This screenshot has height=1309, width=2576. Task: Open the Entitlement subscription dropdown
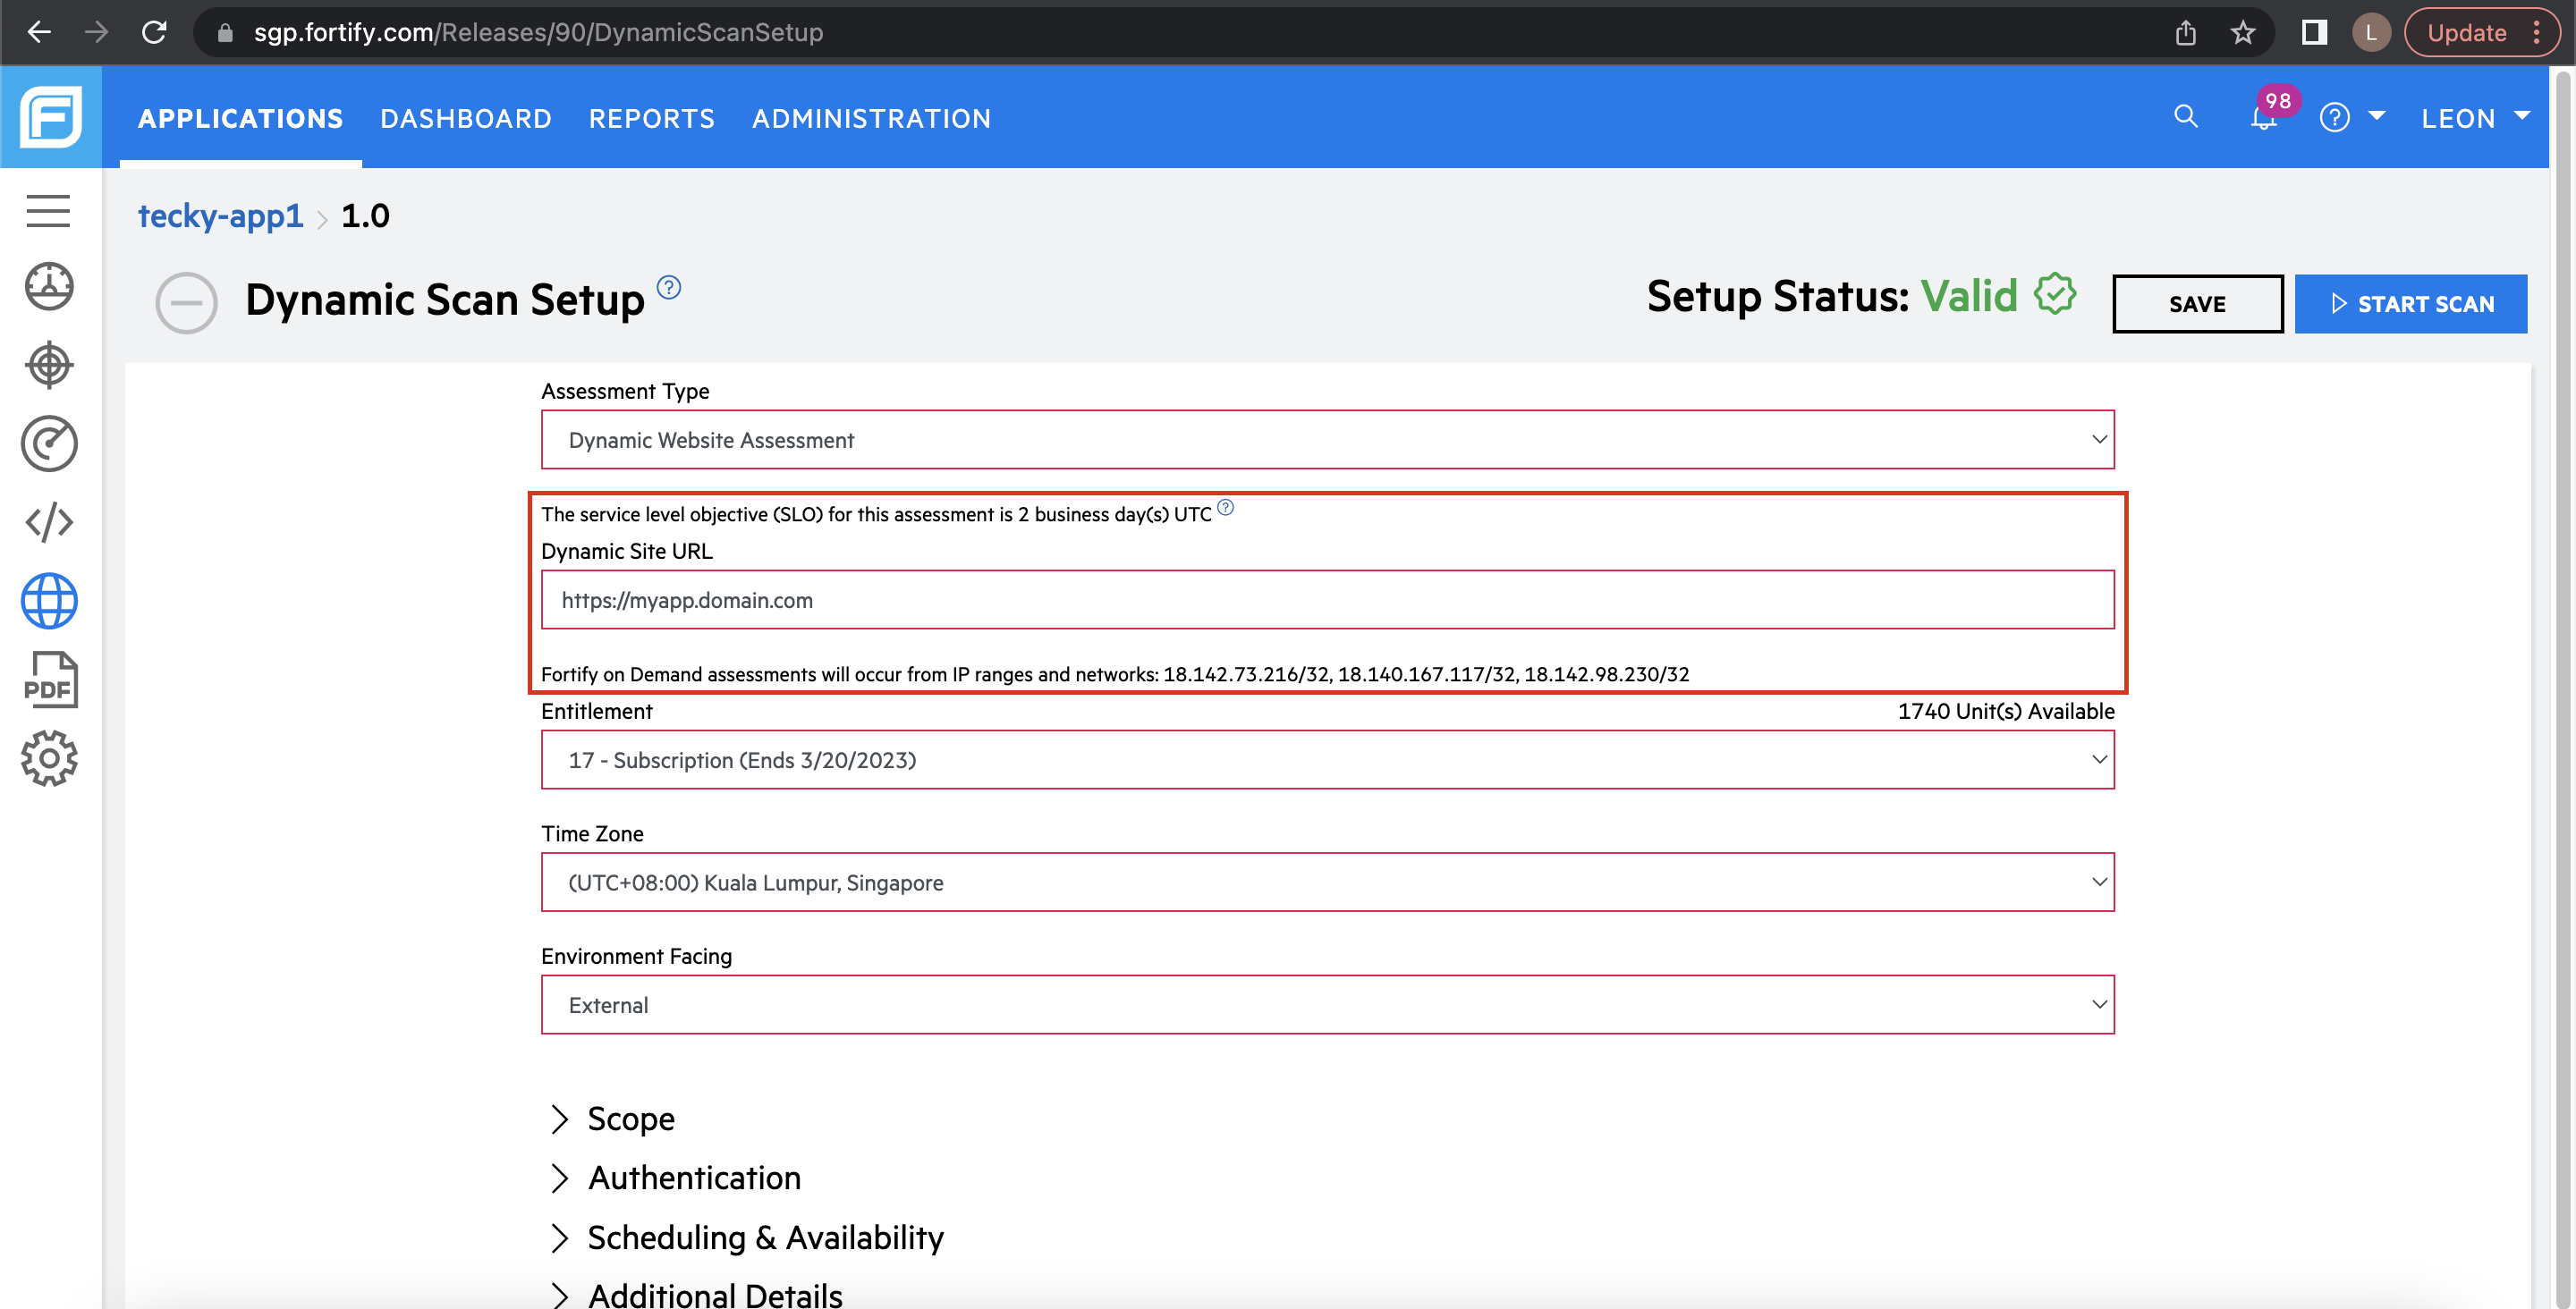(x=1327, y=760)
